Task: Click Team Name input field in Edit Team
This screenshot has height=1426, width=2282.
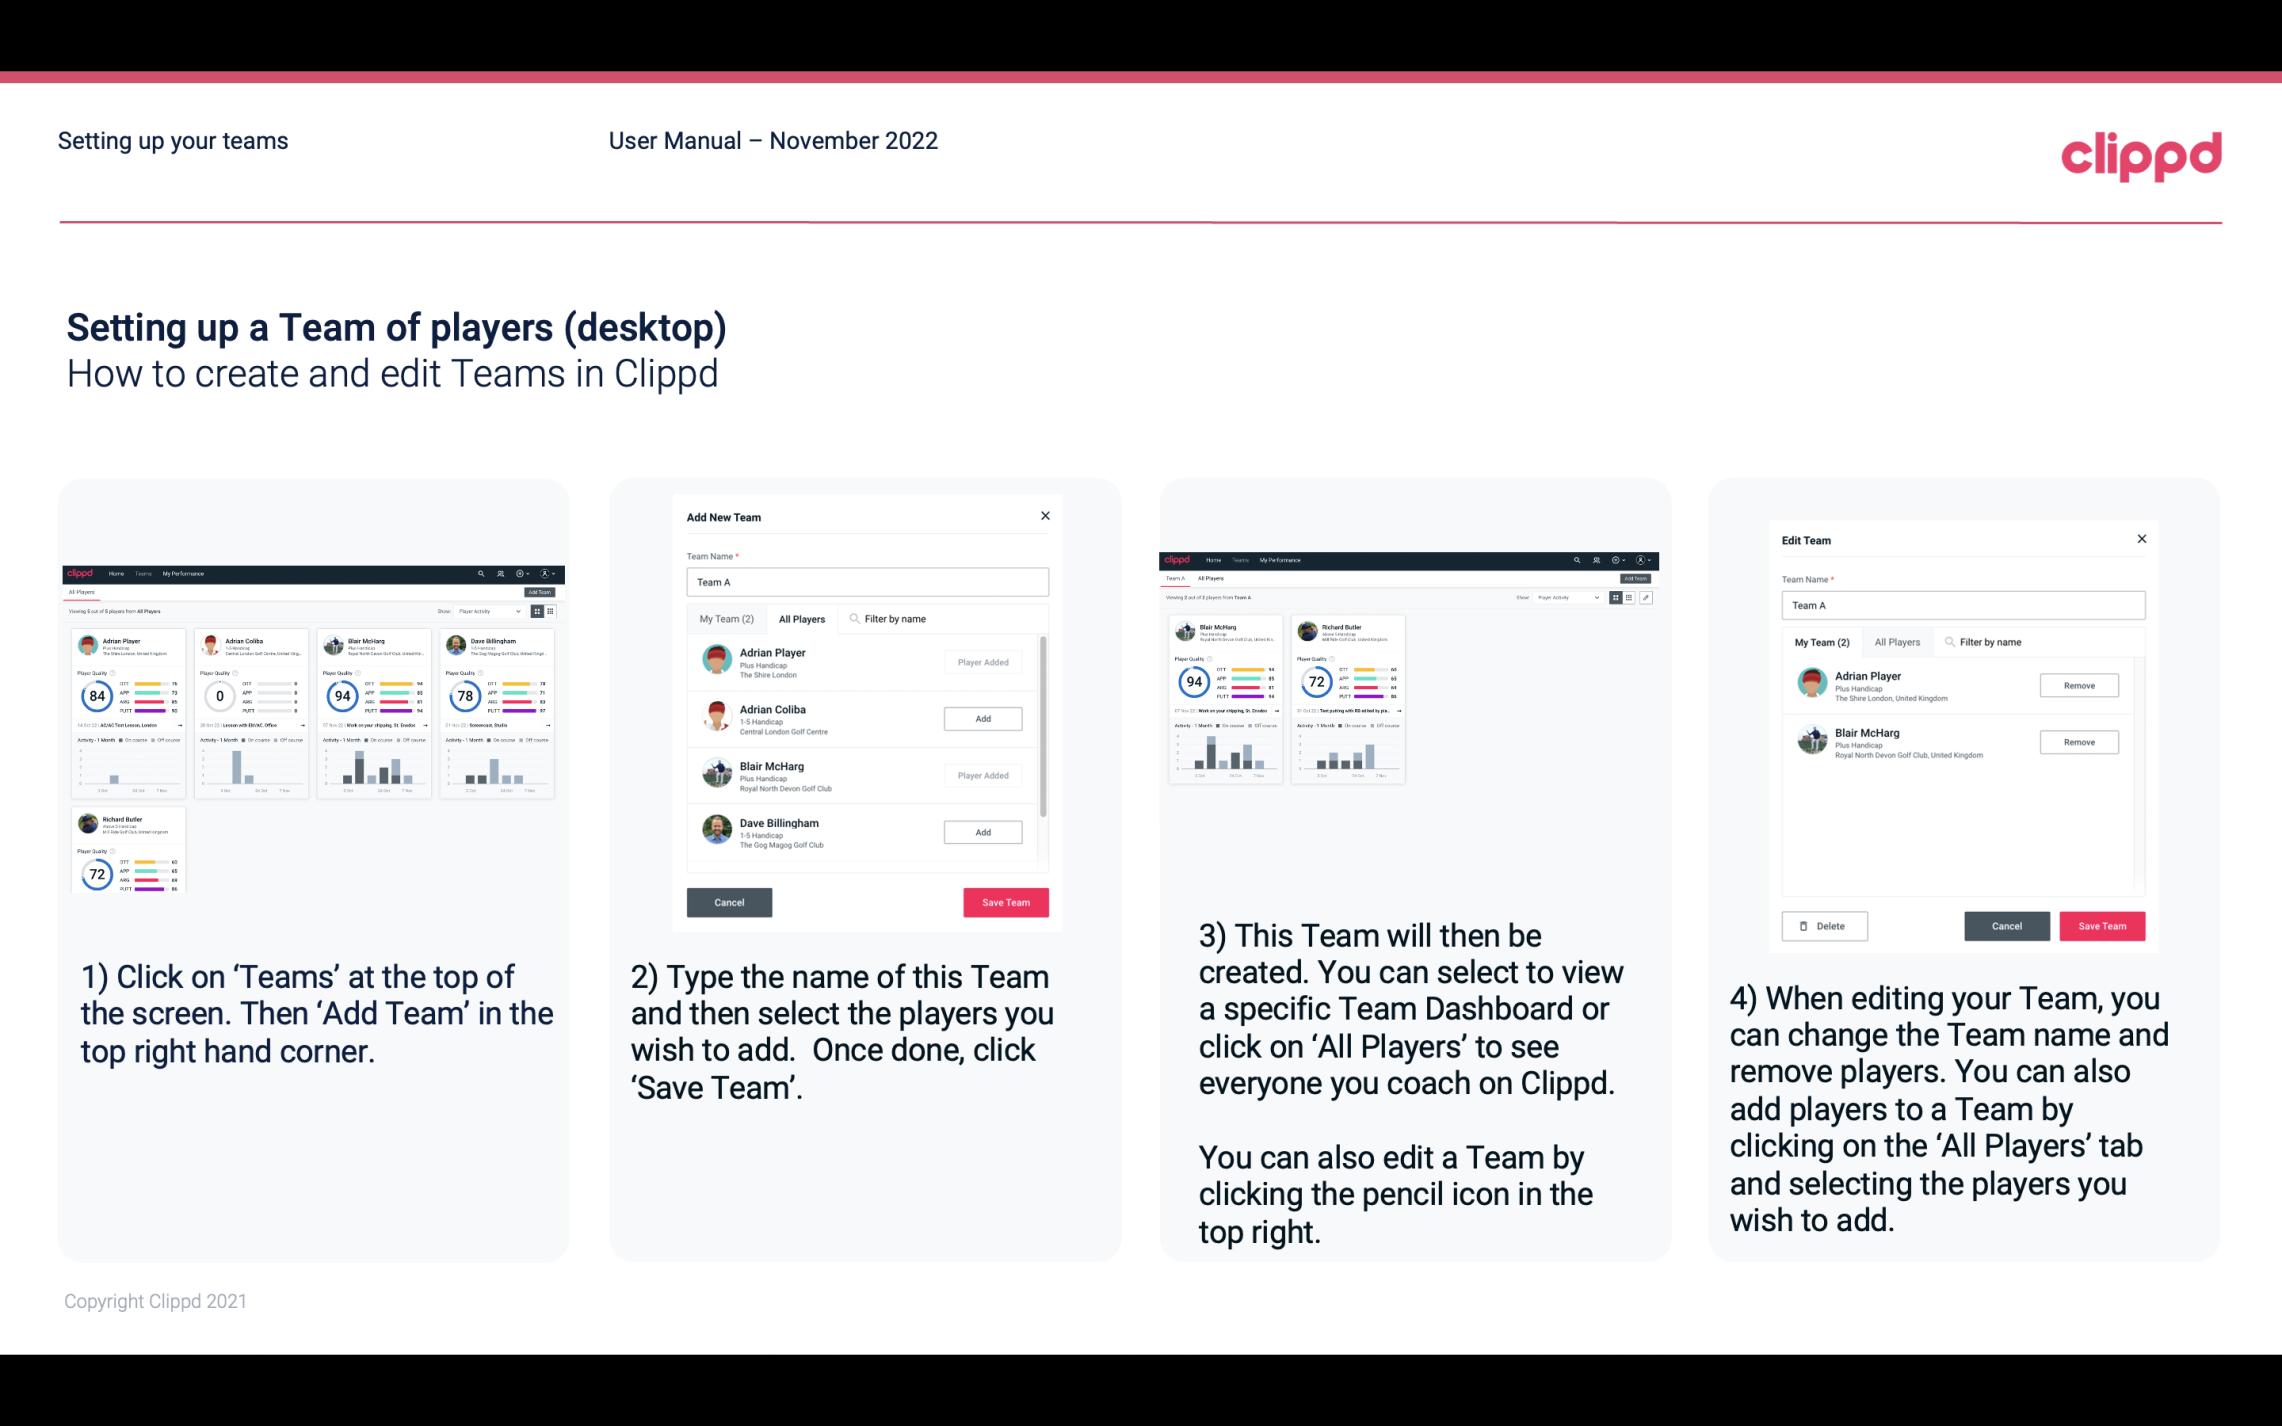Action: [x=1963, y=605]
